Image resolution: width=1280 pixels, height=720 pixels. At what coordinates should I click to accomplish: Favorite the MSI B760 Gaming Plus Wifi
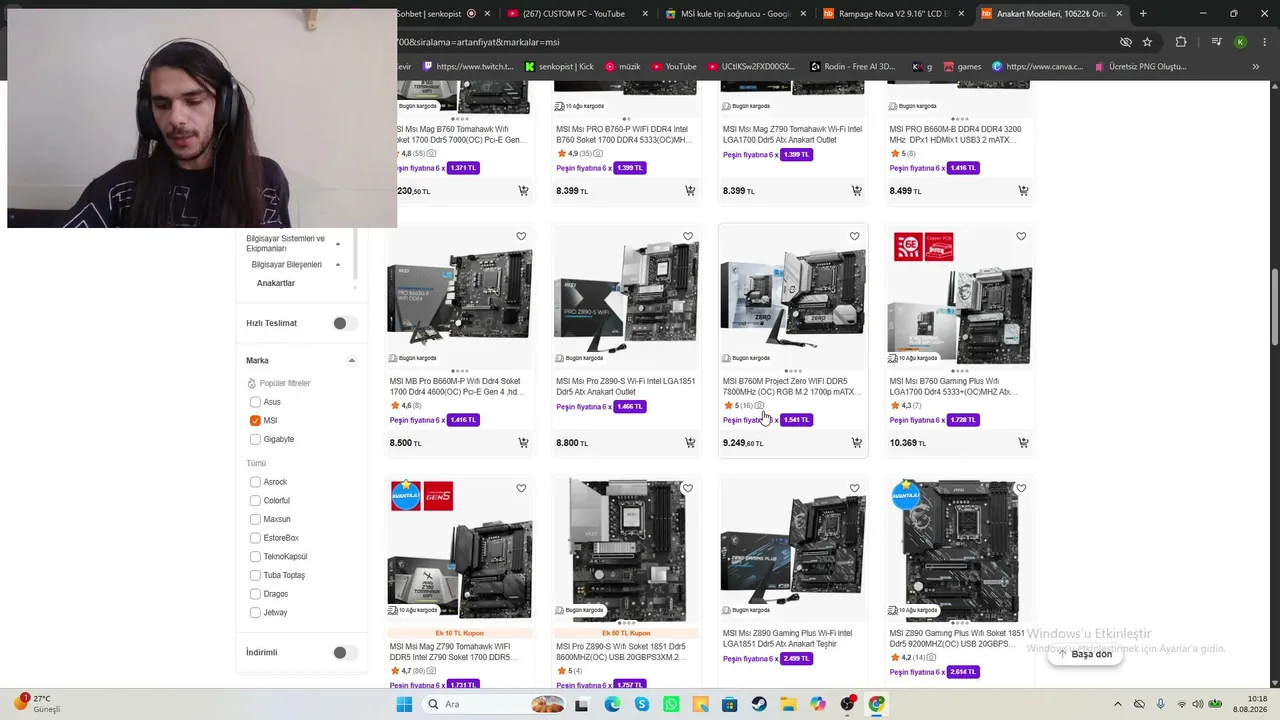(1021, 237)
